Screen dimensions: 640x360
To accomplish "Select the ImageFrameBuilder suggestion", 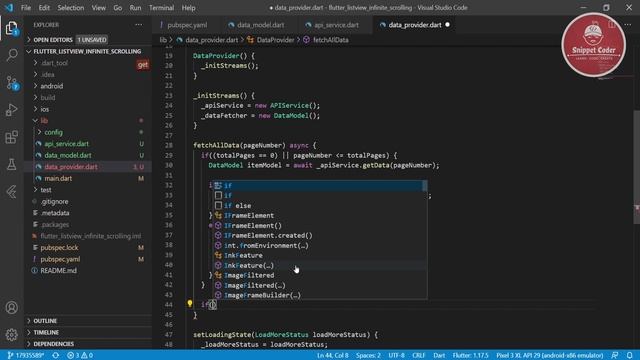I will [319, 295].
